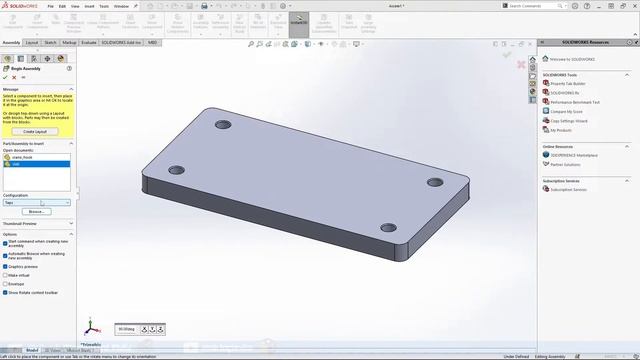Click the Print icon in top toolbar
640x360 pixels.
pos(204,6)
